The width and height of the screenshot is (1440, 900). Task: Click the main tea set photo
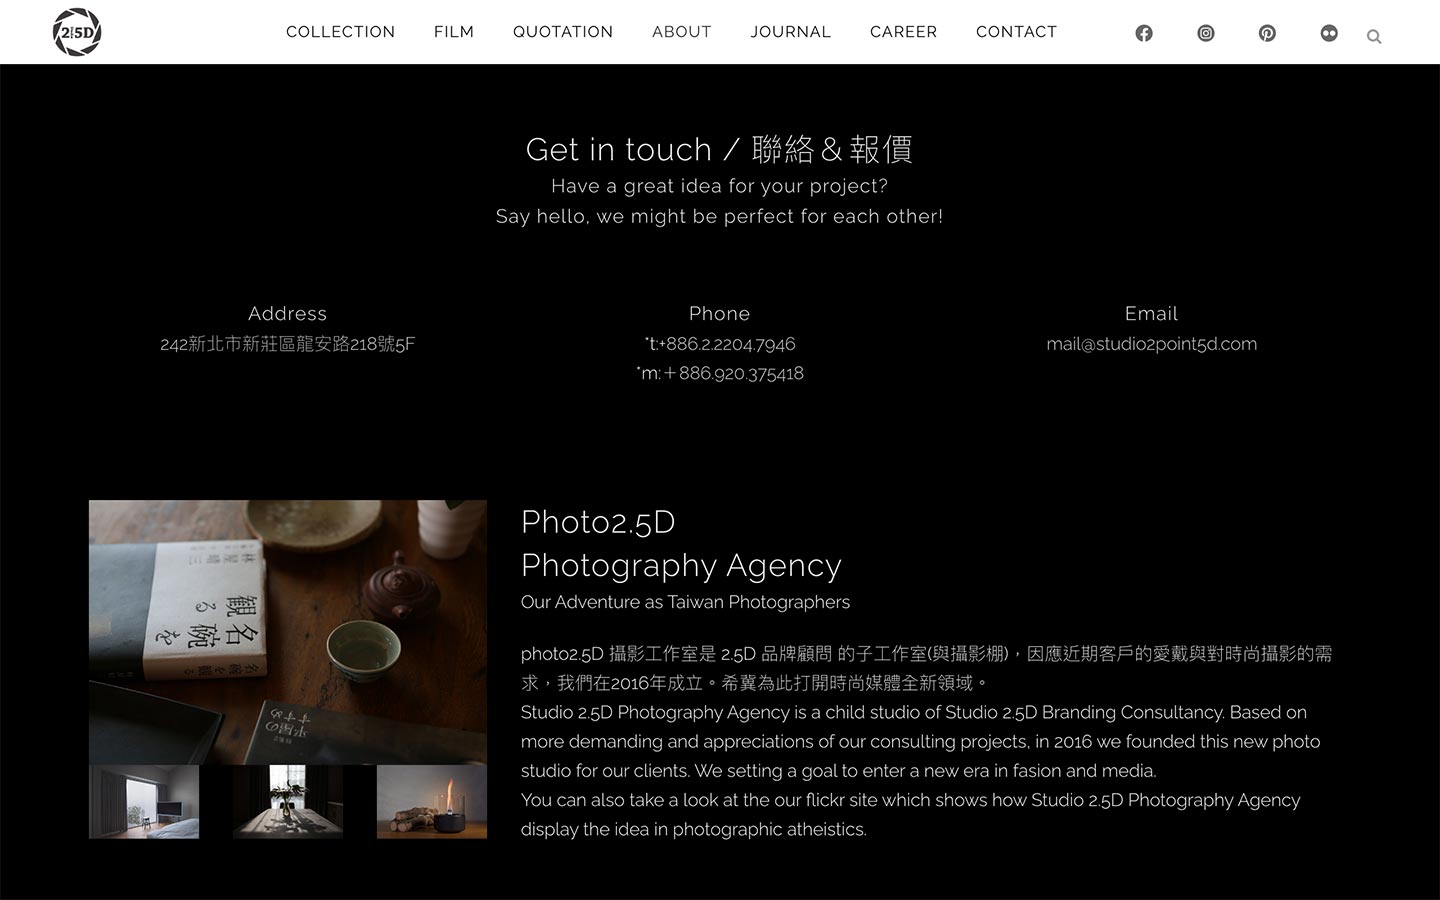point(288,632)
